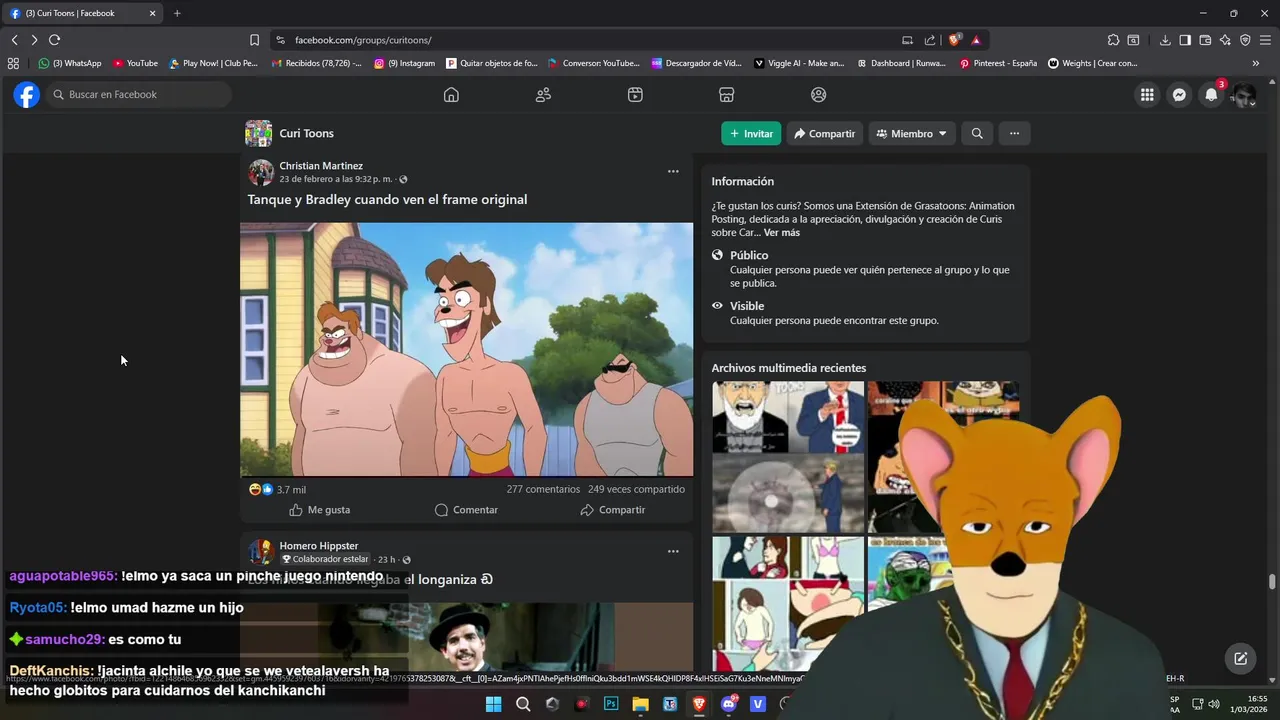1280x720 pixels.
Task: Open the Friends icon in Facebook's top bar
Action: pyautogui.click(x=543, y=94)
